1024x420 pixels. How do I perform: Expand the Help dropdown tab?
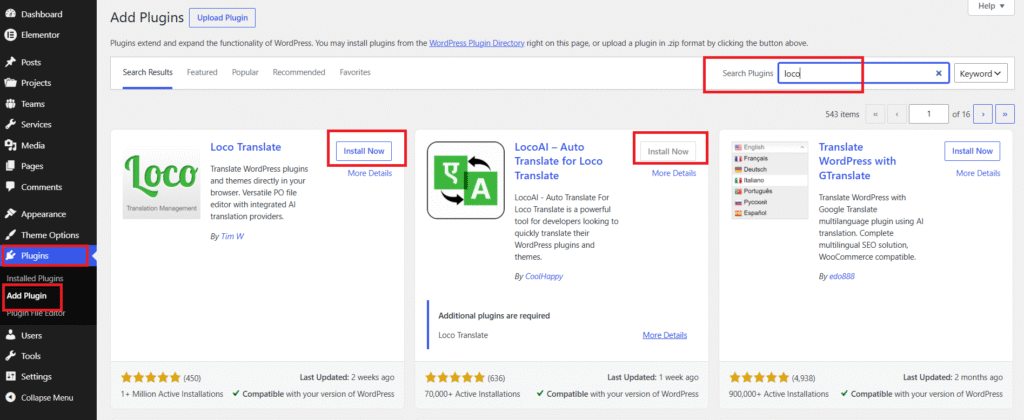(x=990, y=6)
